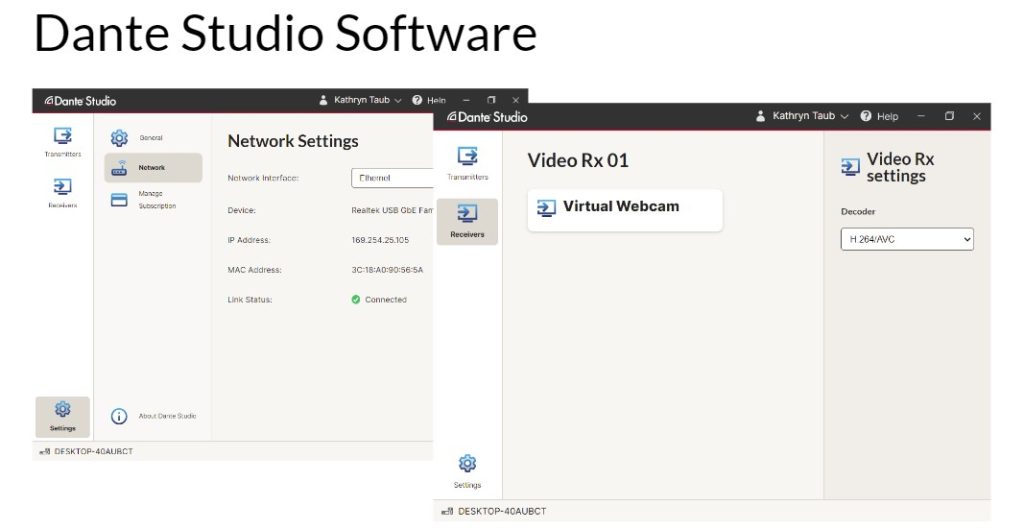Open Transmitters in the left Dante Studio window
Viewport: 1024px width, 530px height.
(63, 142)
